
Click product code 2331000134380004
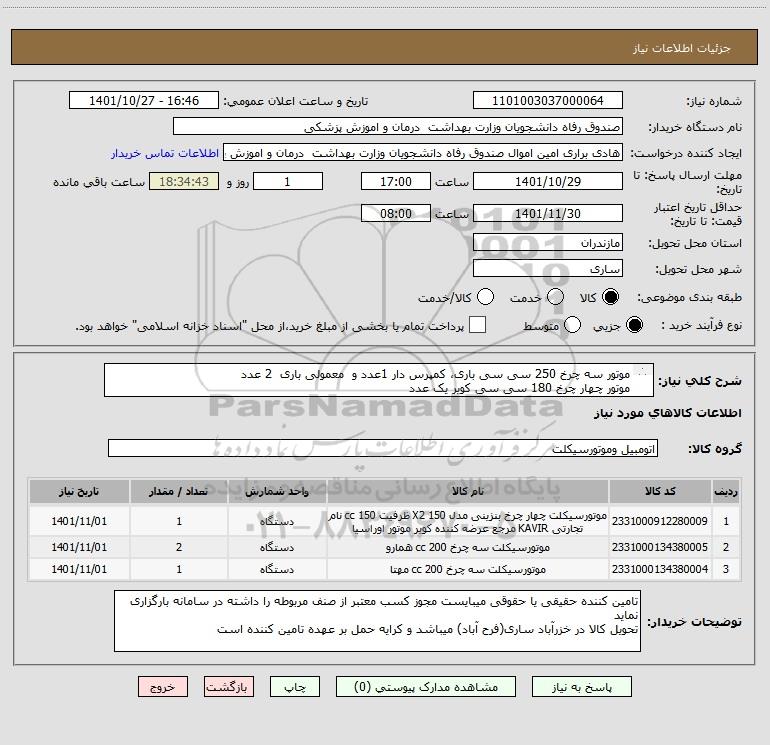click(x=660, y=569)
